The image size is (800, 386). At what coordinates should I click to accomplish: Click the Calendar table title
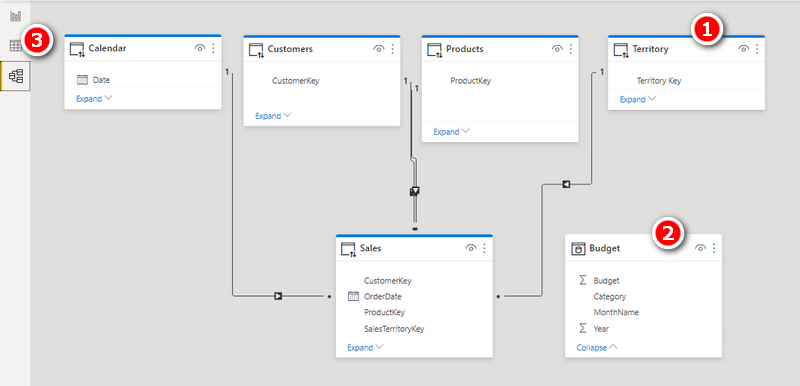[107, 48]
